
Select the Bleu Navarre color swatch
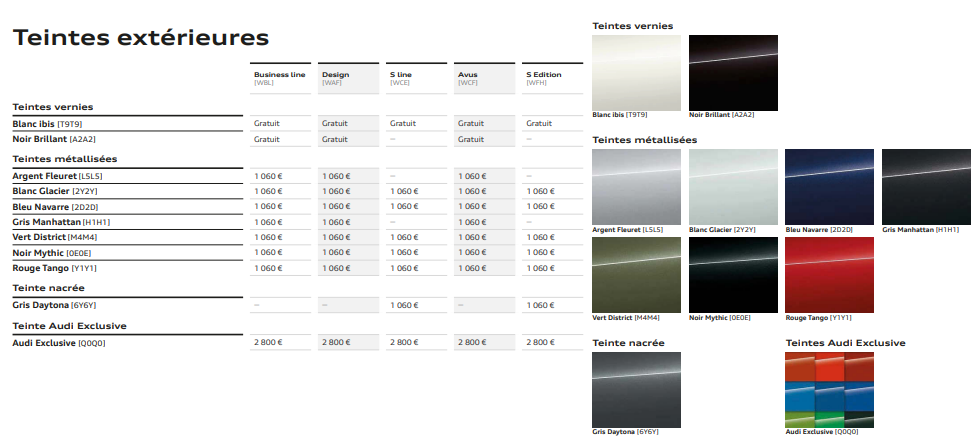pos(829,187)
